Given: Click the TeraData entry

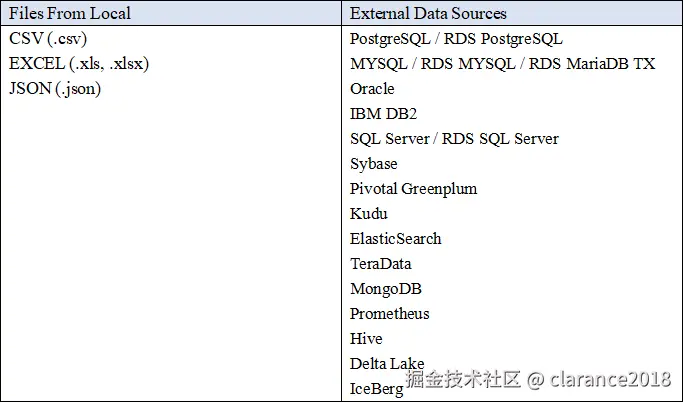Looking at the screenshot, I should click(x=380, y=263).
